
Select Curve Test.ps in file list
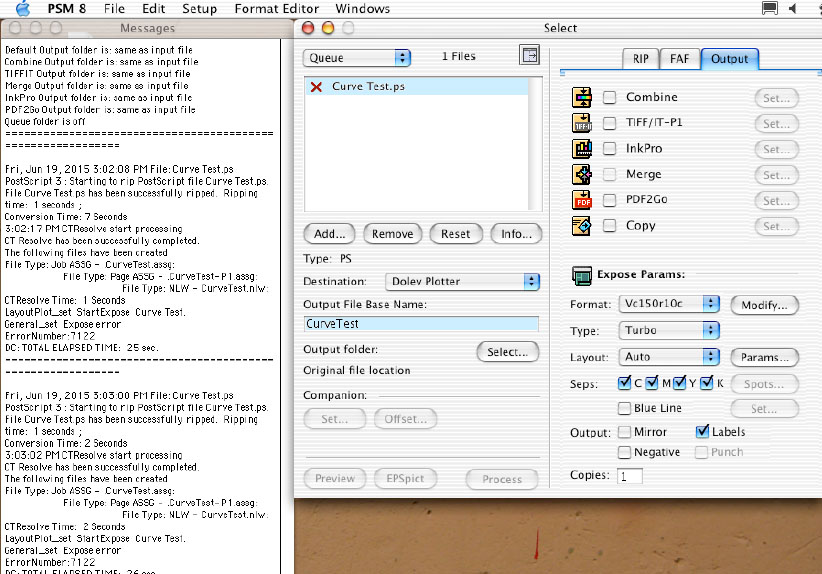(417, 86)
